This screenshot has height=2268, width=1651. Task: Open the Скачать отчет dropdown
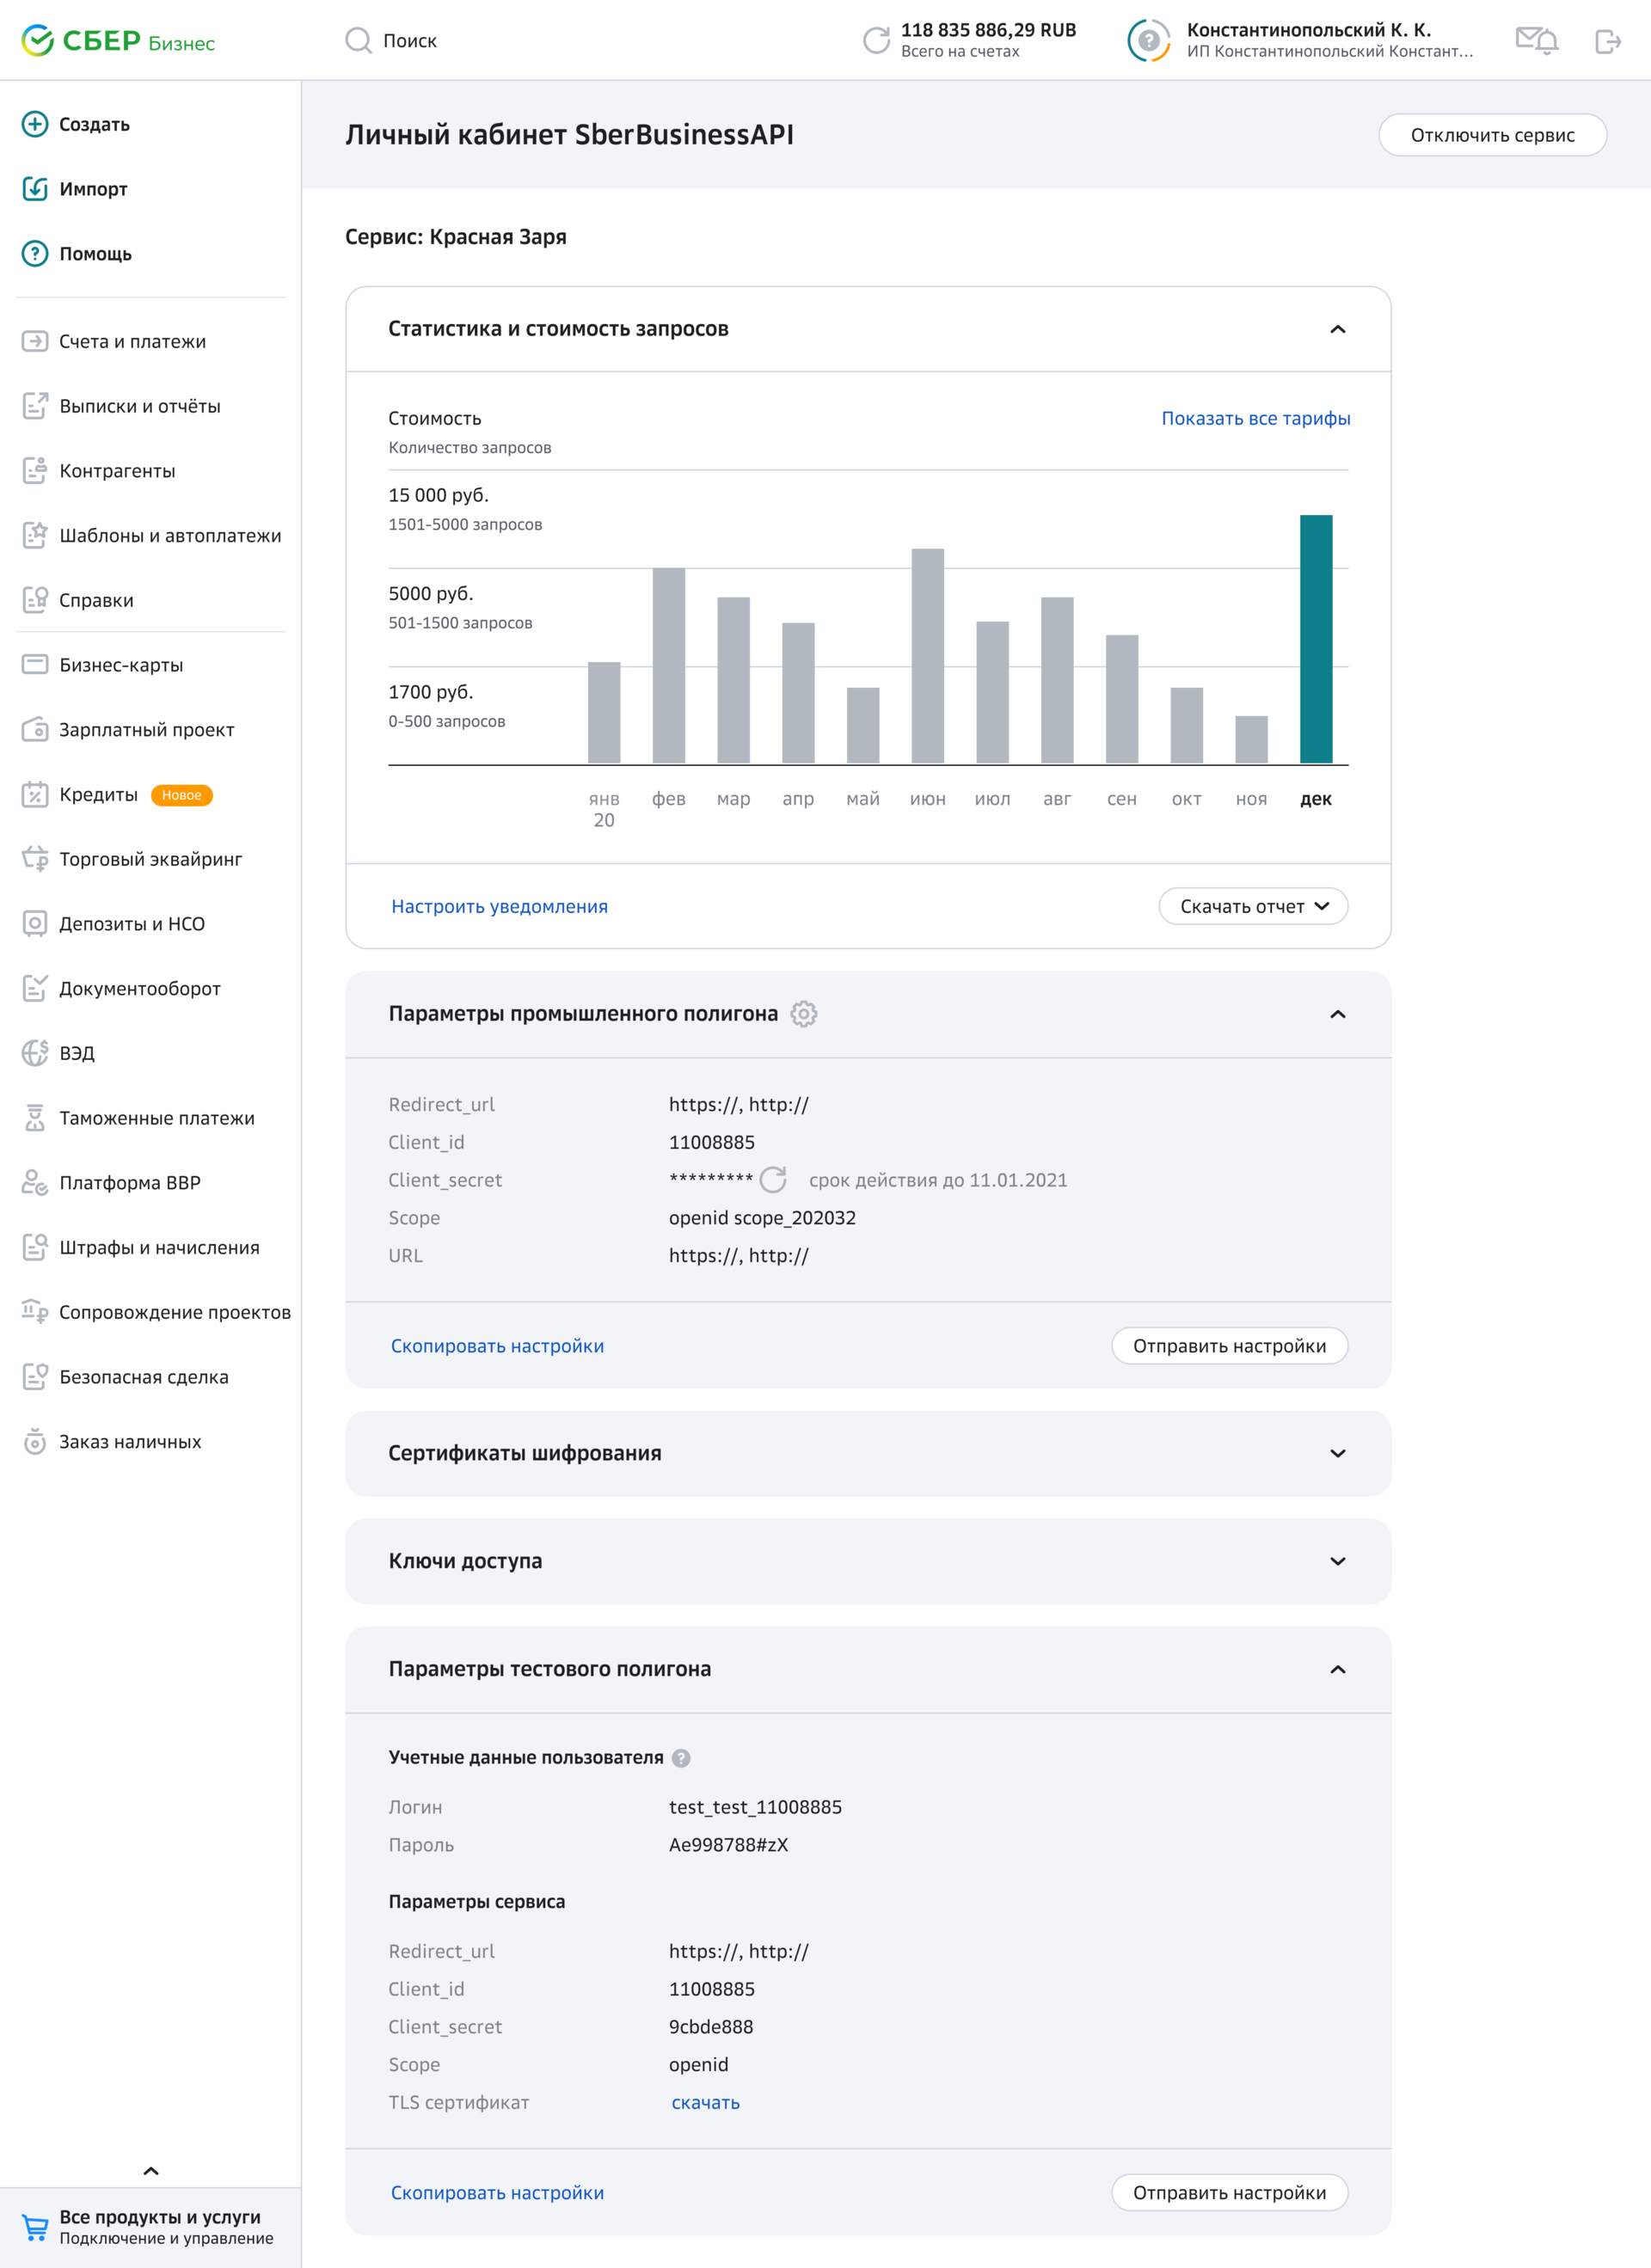pyautogui.click(x=1253, y=906)
